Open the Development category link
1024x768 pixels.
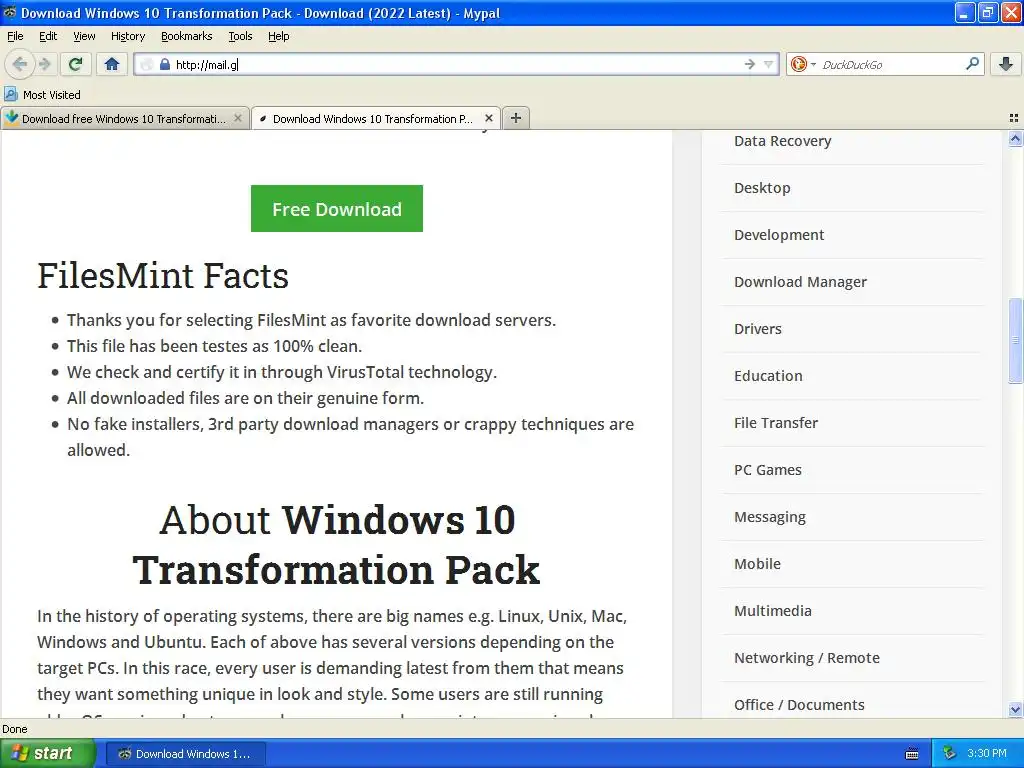779,235
